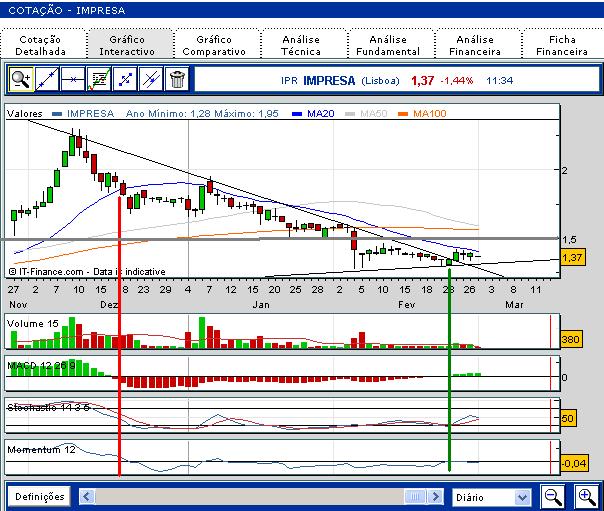Viewport: 604px width, 511px height.
Task: Go to the Análise Técnica tab
Action: 301,45
